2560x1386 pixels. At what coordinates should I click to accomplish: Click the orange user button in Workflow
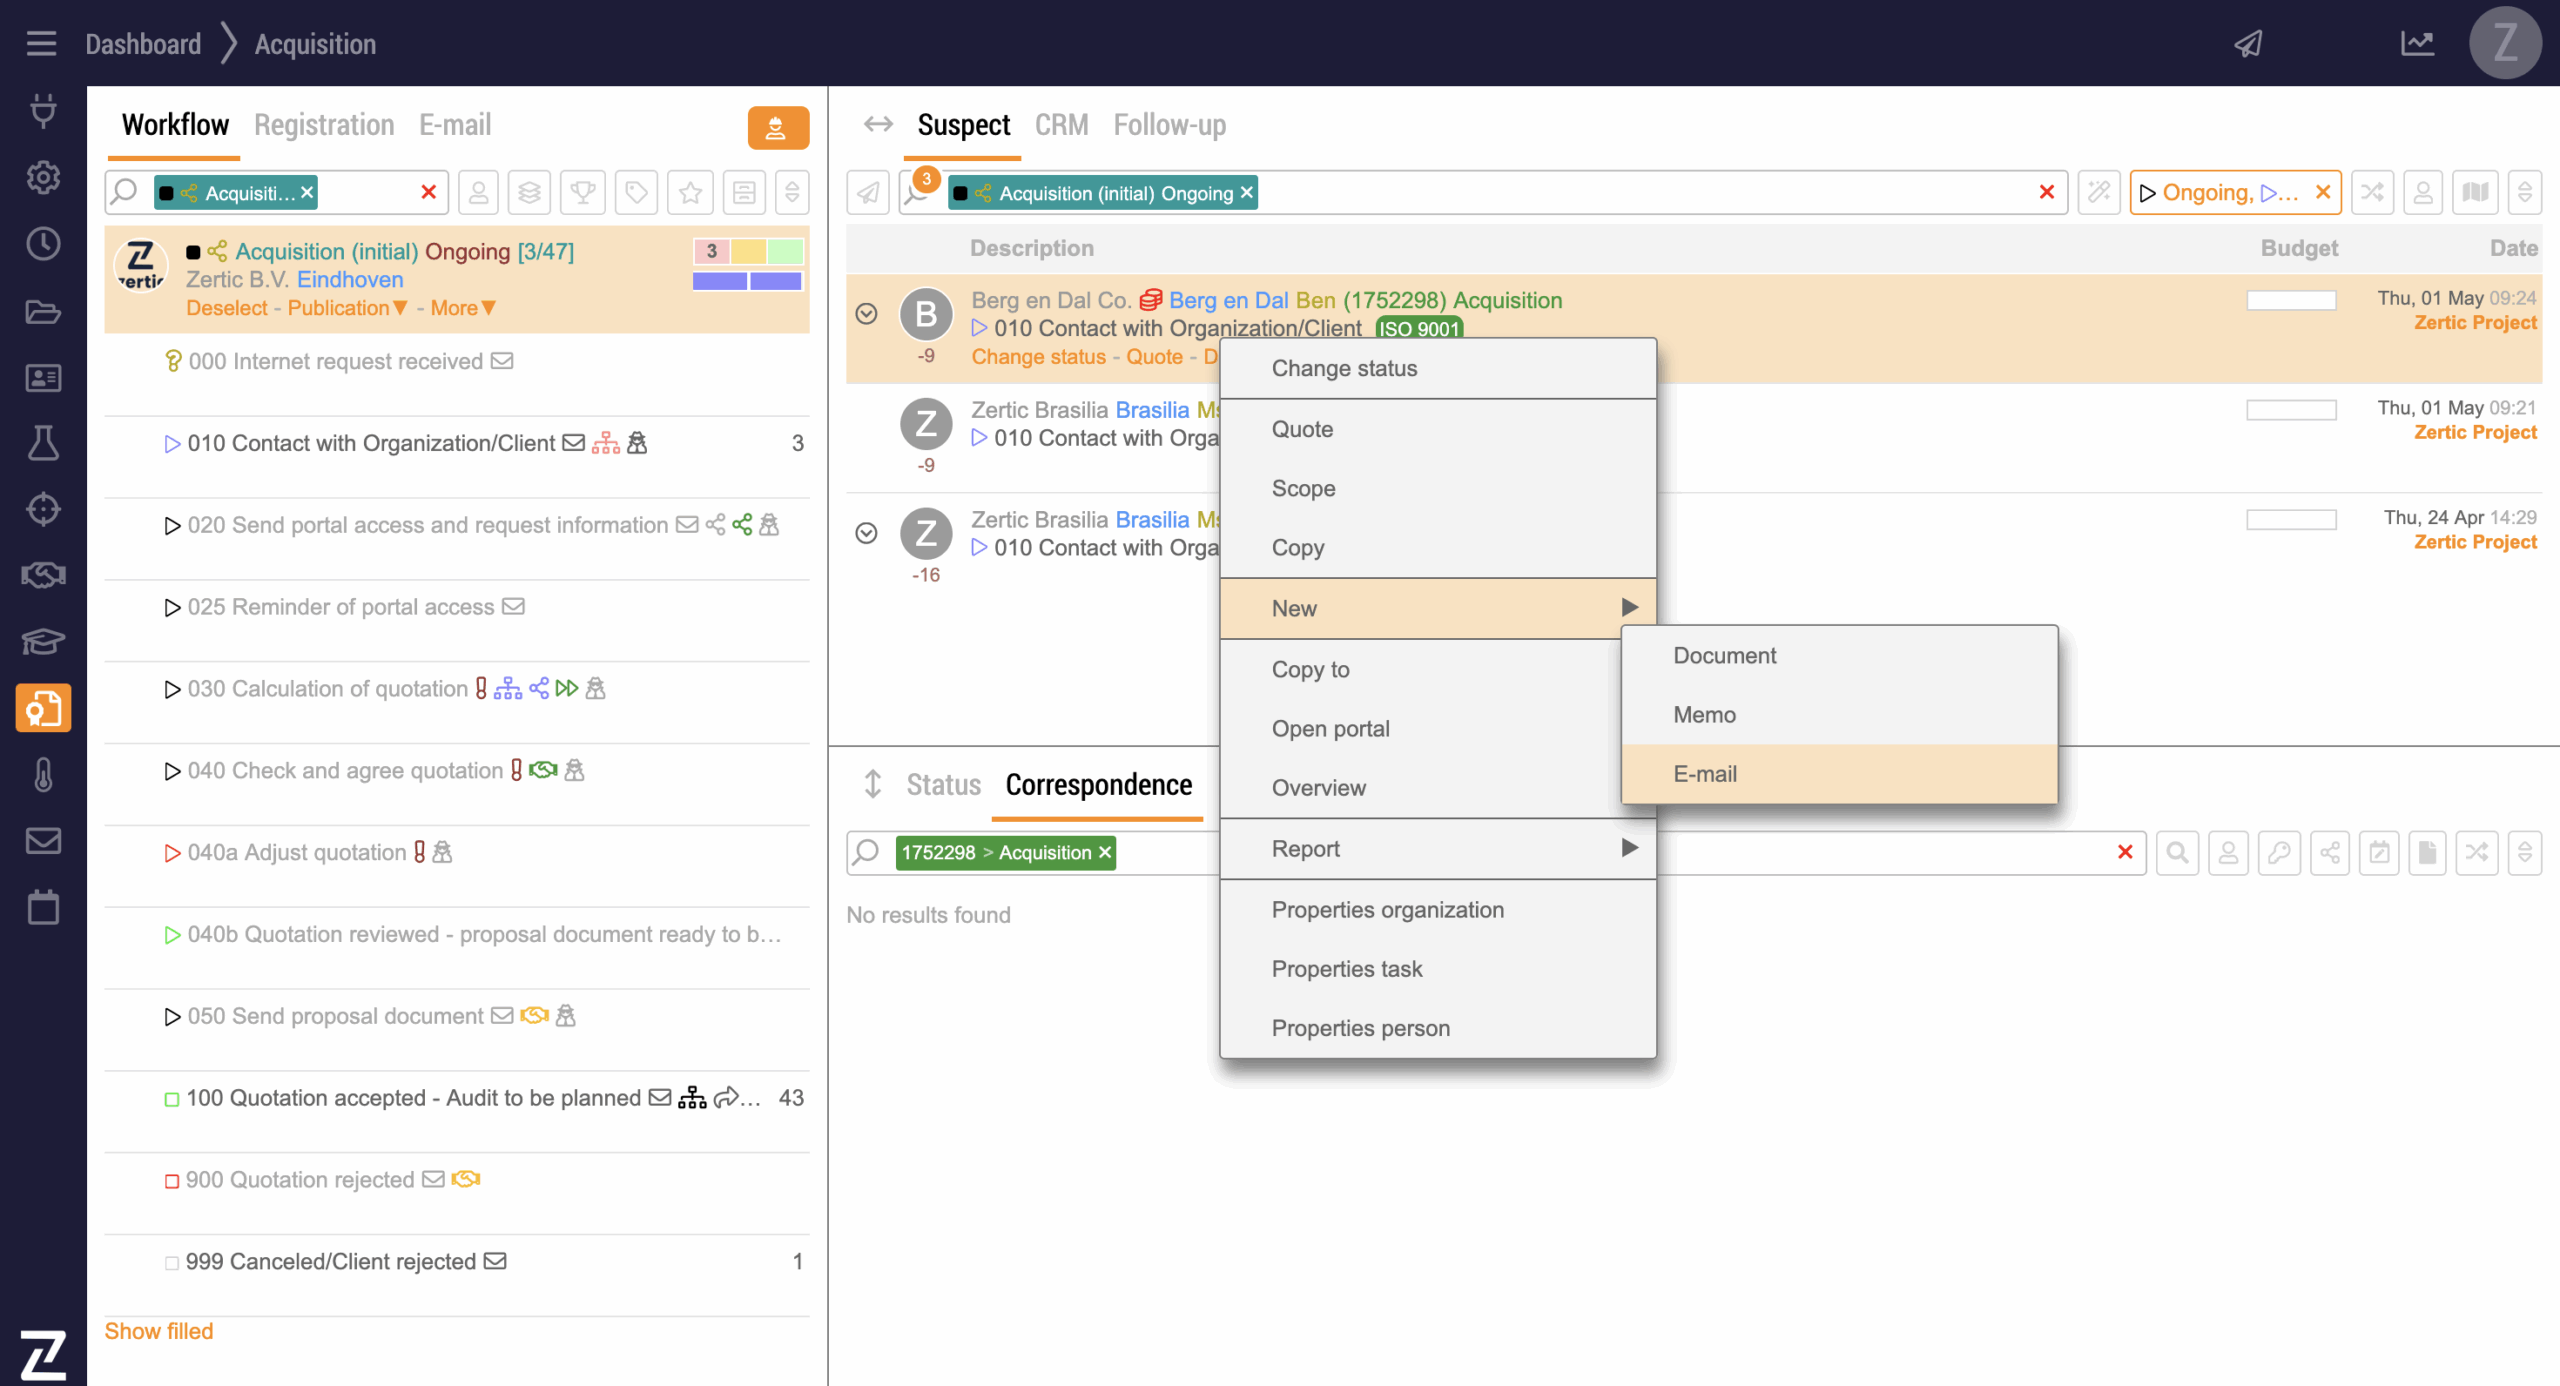[x=777, y=128]
